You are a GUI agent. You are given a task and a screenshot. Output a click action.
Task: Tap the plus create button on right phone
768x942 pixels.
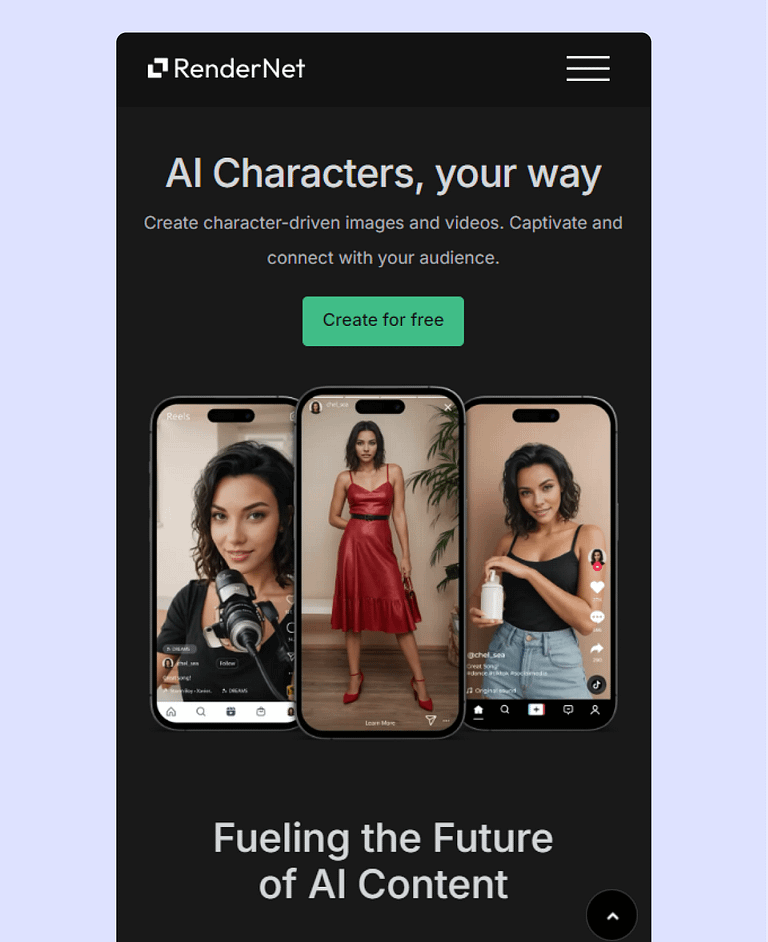536,710
